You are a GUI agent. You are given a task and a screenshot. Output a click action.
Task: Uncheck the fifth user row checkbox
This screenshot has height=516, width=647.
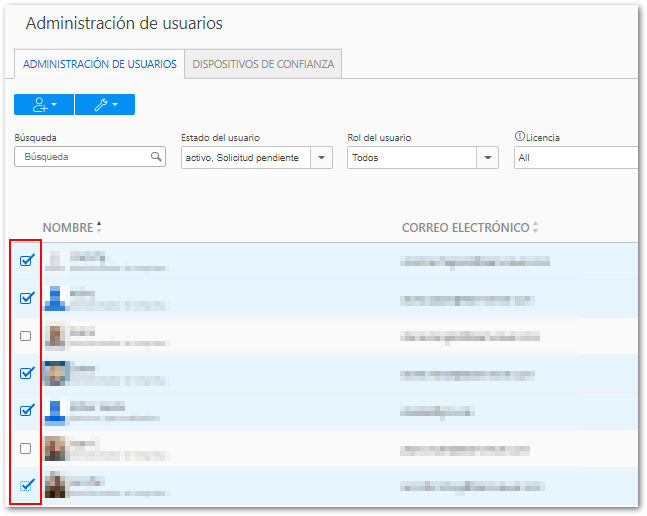coord(26,410)
